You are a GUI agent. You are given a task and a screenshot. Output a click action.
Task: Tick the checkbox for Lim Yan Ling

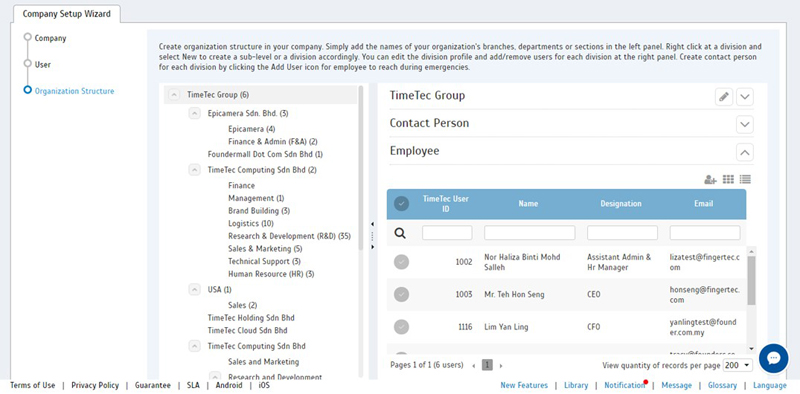point(402,327)
